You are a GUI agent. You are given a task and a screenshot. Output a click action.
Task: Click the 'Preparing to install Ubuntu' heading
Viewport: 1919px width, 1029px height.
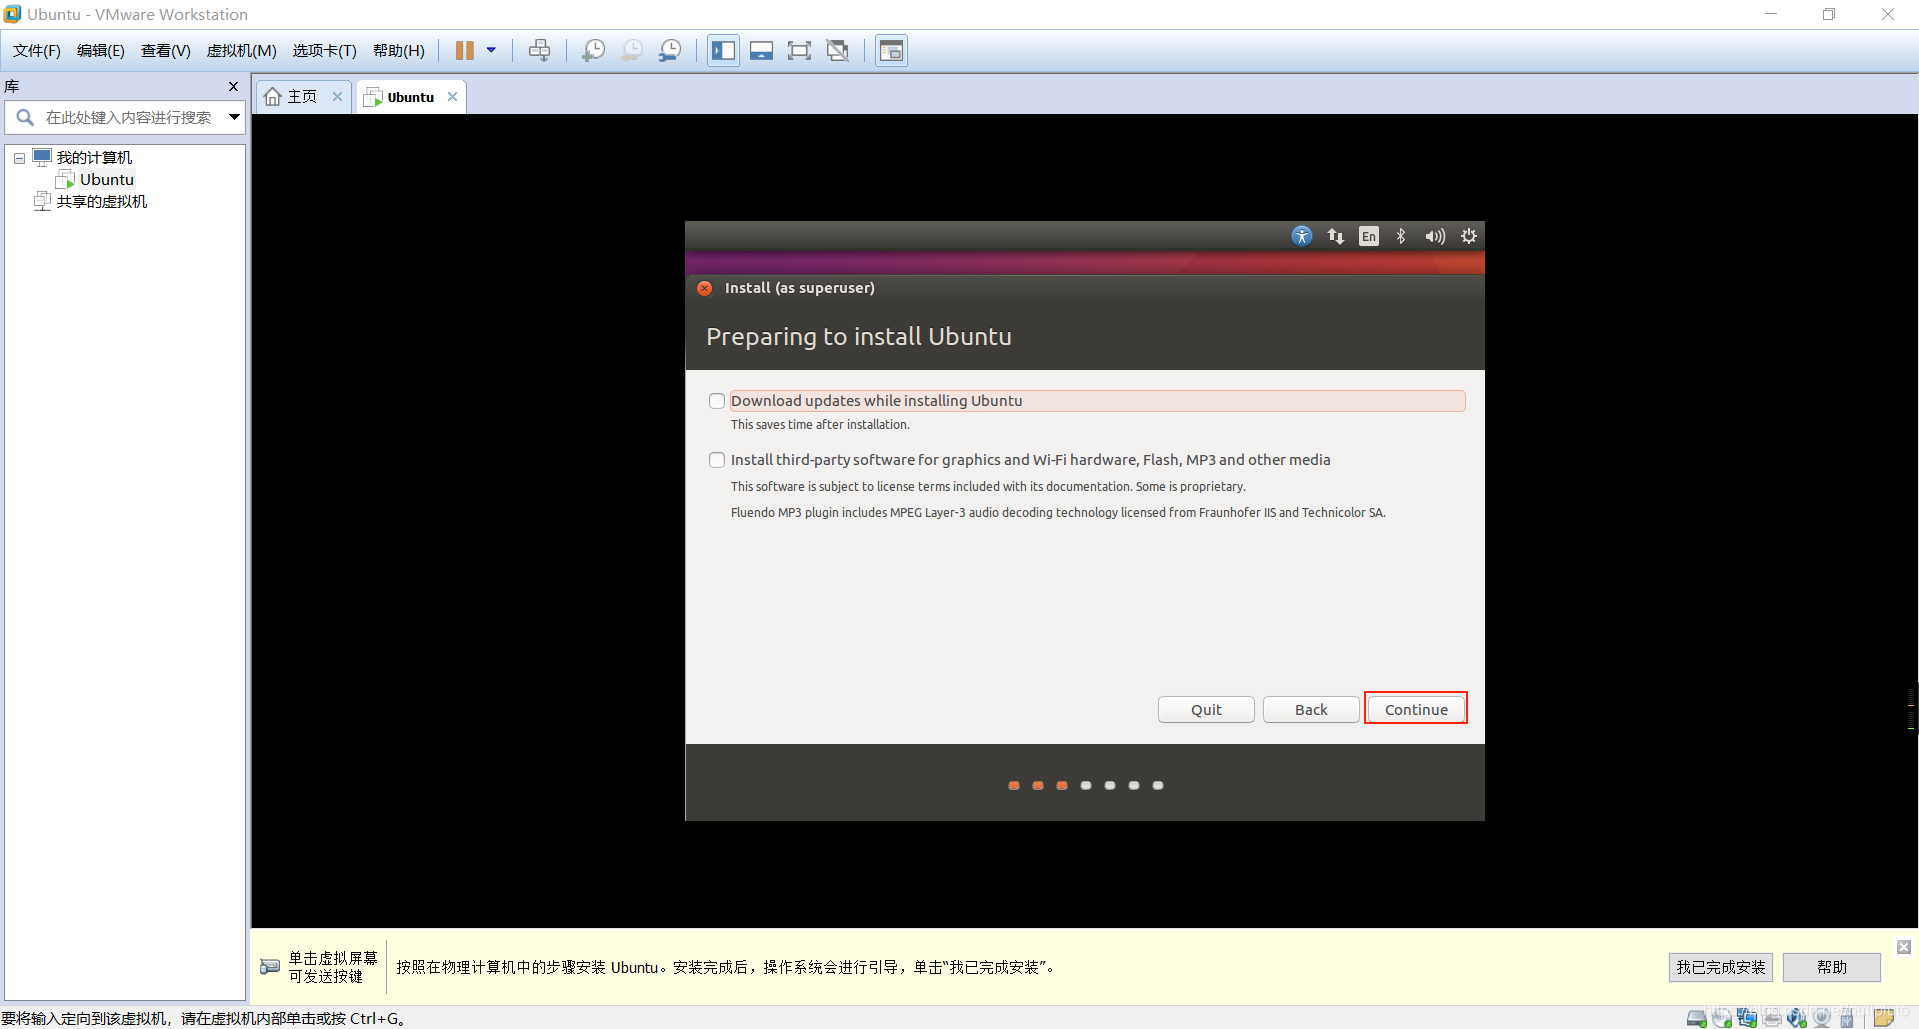tap(859, 337)
